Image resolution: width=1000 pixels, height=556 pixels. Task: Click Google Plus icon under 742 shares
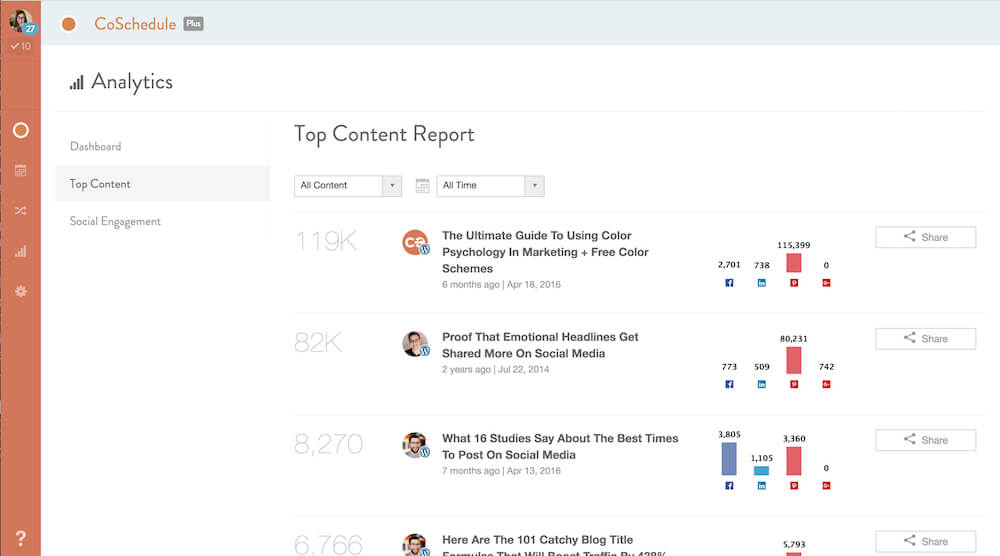(827, 384)
